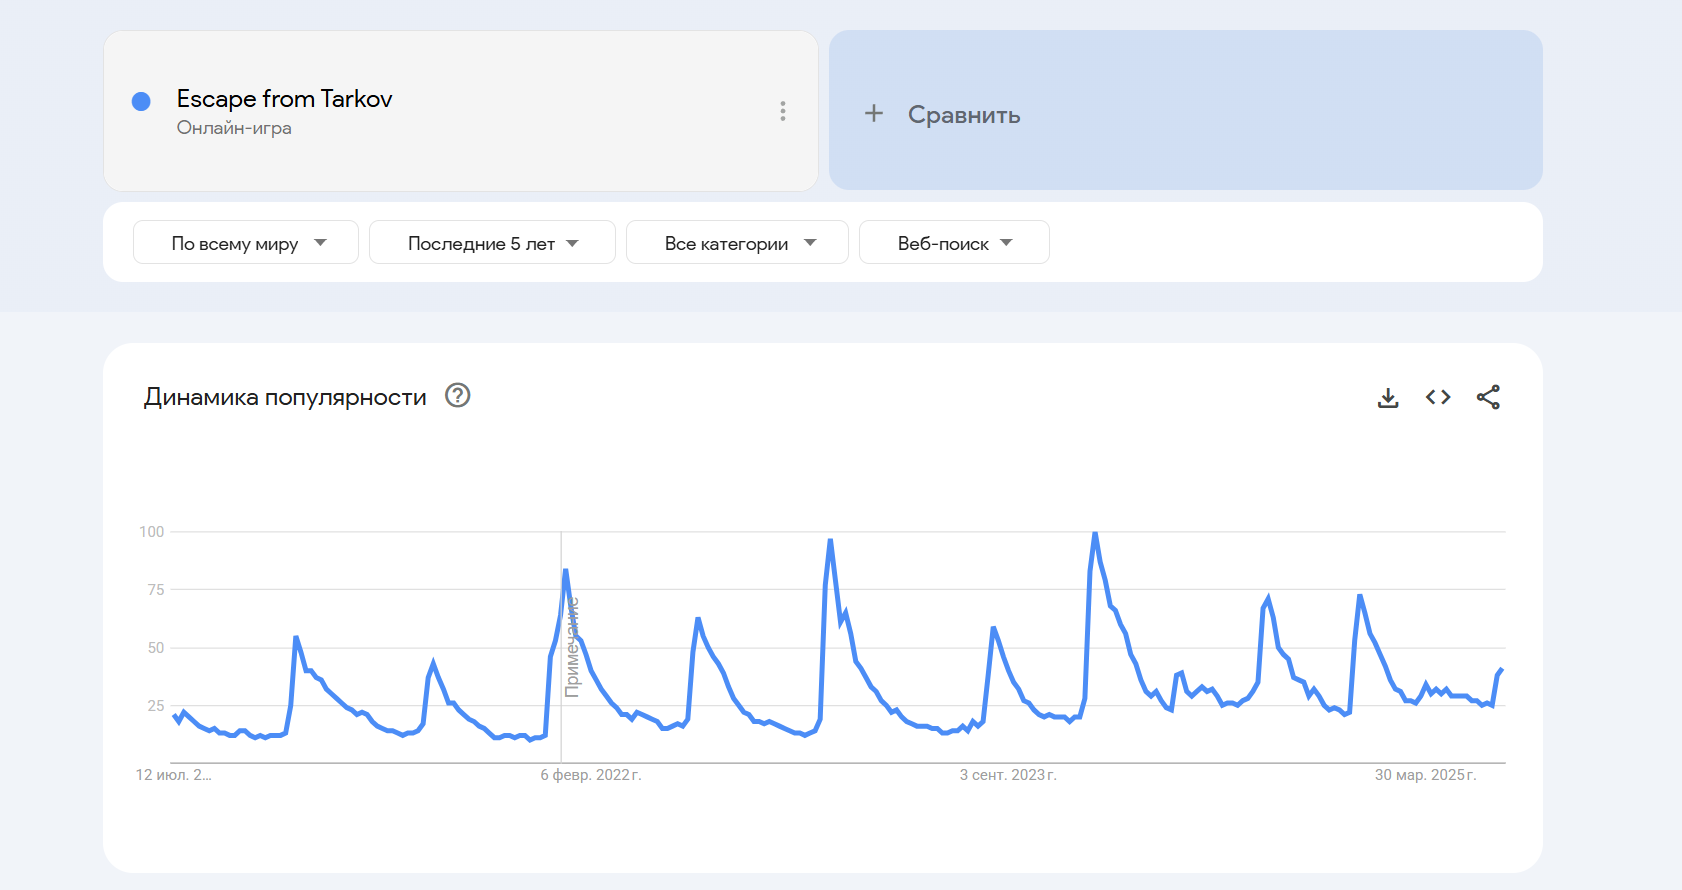Open the embed code icon
This screenshot has width=1682, height=890.
tap(1438, 398)
